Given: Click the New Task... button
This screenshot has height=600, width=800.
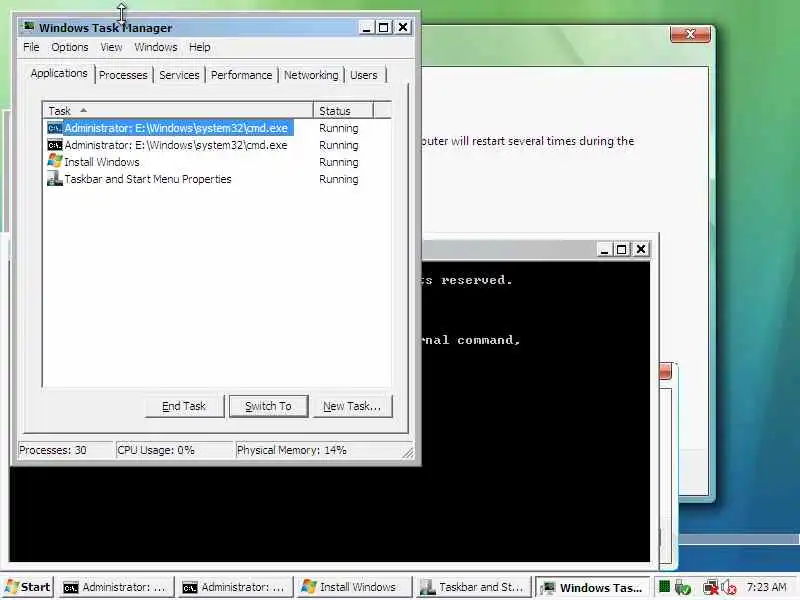Looking at the screenshot, I should [352, 406].
